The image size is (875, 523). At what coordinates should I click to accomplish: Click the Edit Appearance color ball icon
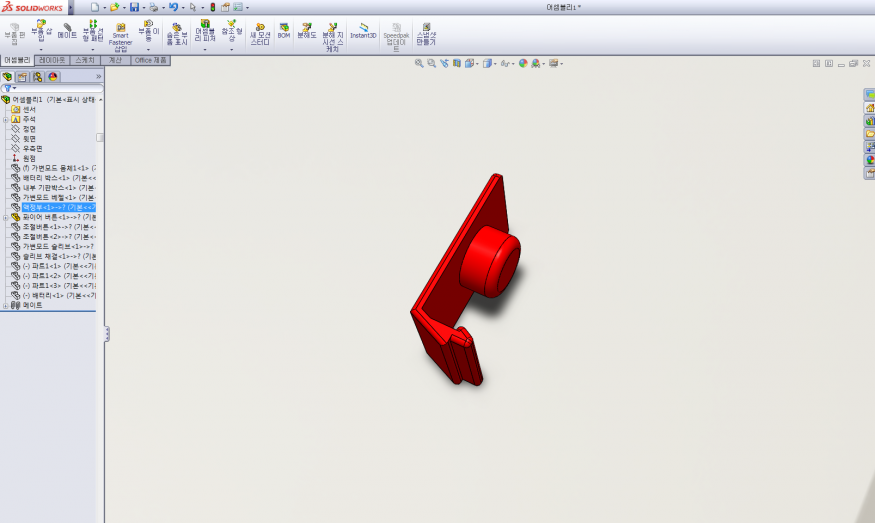point(523,63)
